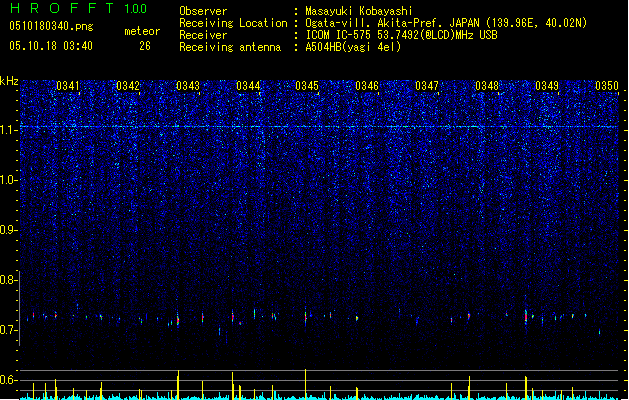Click the 0349 time marker
Screen dimensions: 629x400
[x=547, y=85]
